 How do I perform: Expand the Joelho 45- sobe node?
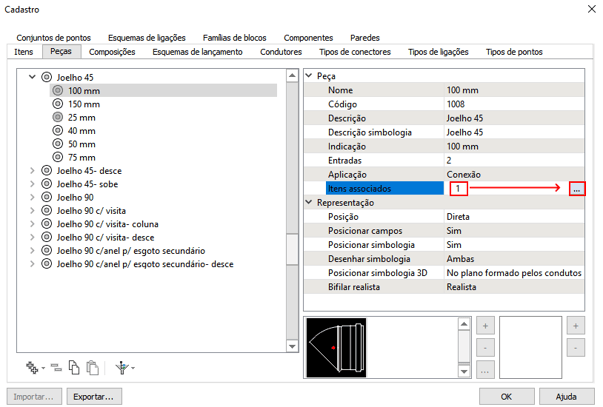pyautogui.click(x=32, y=183)
